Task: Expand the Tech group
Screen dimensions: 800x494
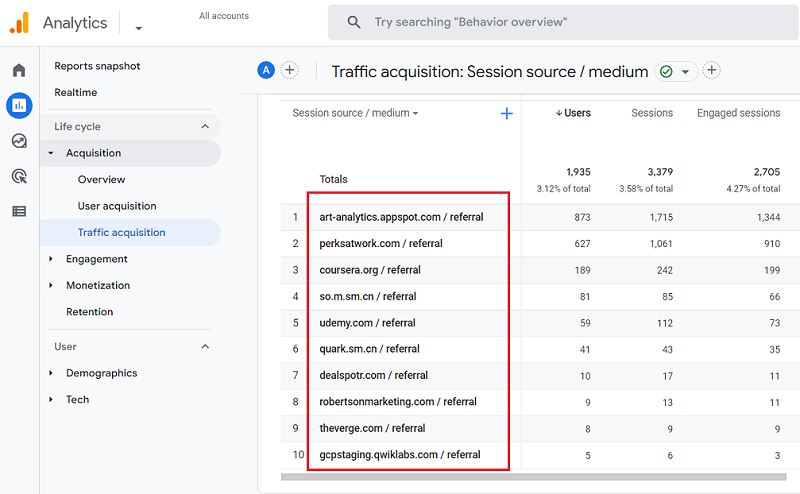Action: 51,400
